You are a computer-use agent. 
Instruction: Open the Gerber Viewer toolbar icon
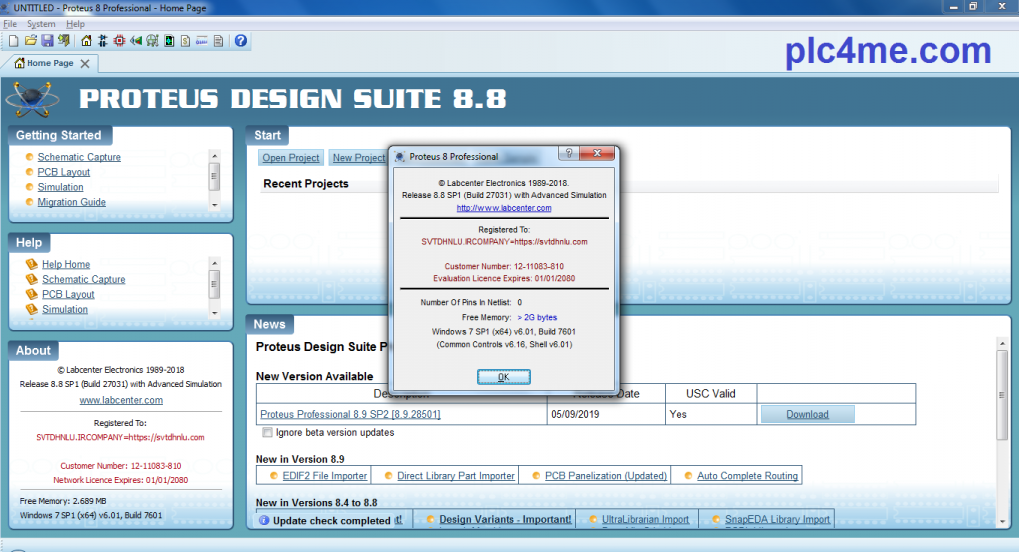click(152, 41)
